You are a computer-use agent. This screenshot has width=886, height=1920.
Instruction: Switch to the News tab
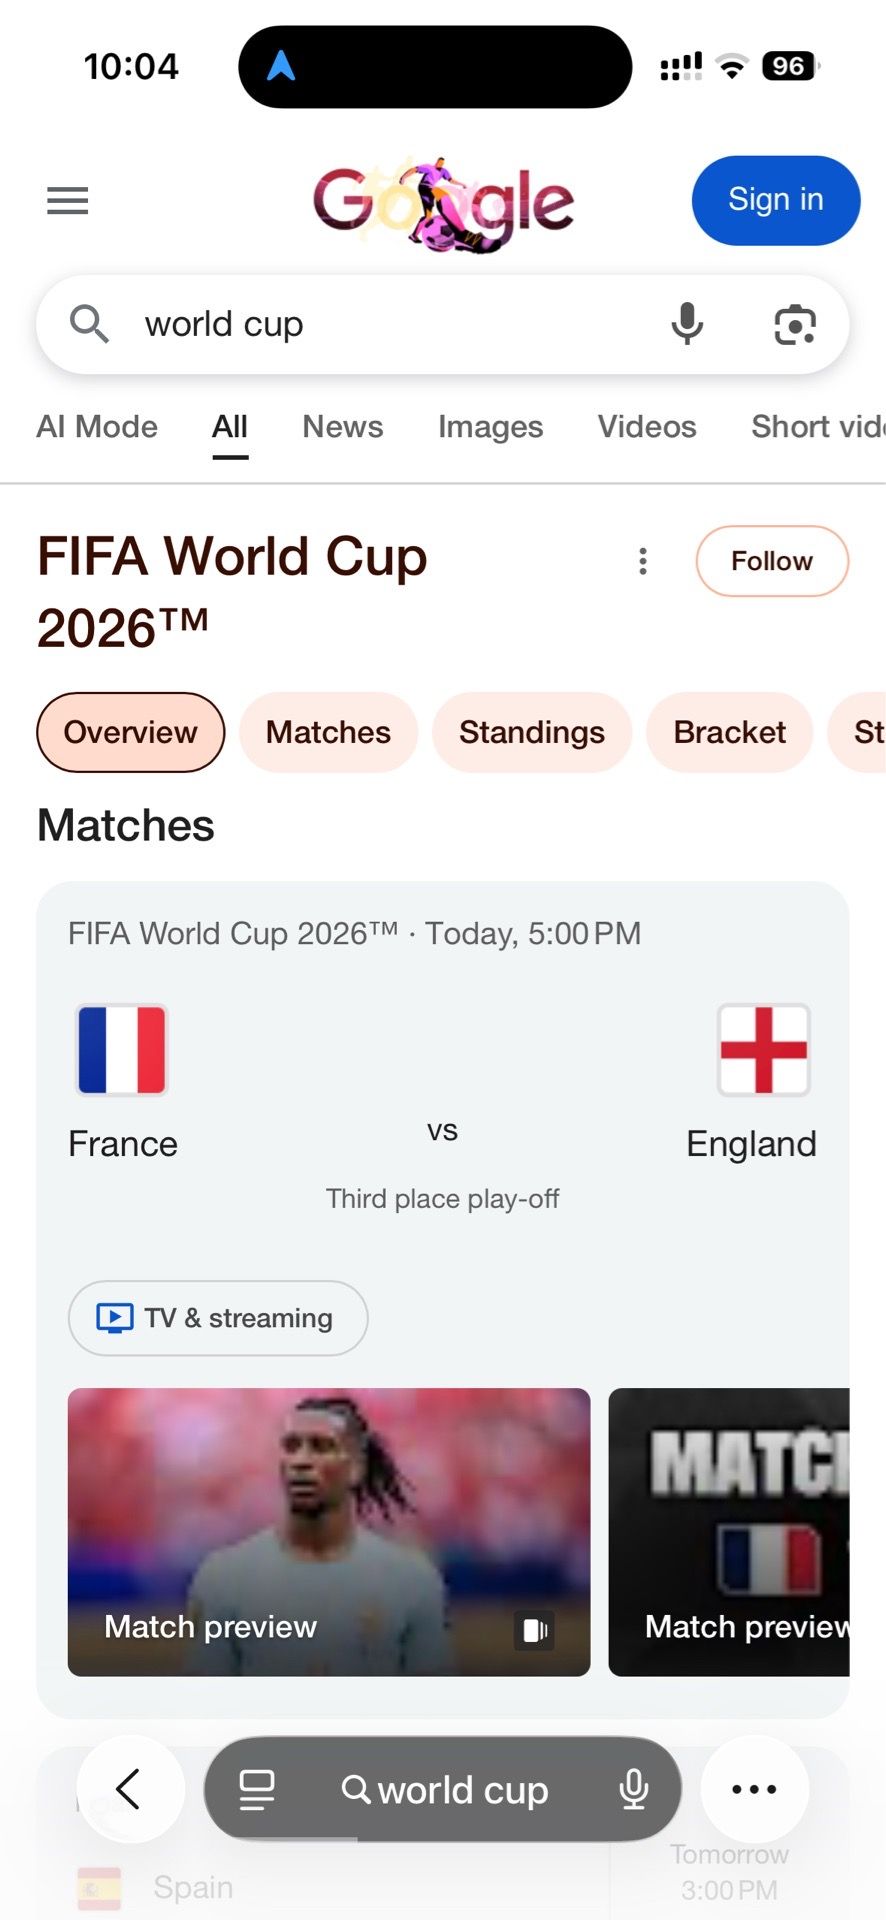pyautogui.click(x=343, y=427)
